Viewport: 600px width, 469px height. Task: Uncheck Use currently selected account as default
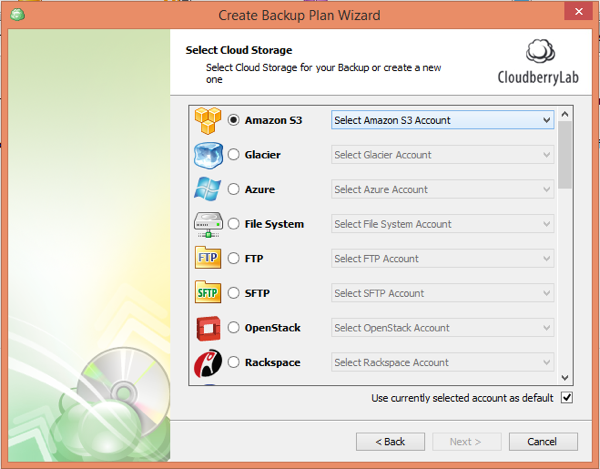pos(567,398)
